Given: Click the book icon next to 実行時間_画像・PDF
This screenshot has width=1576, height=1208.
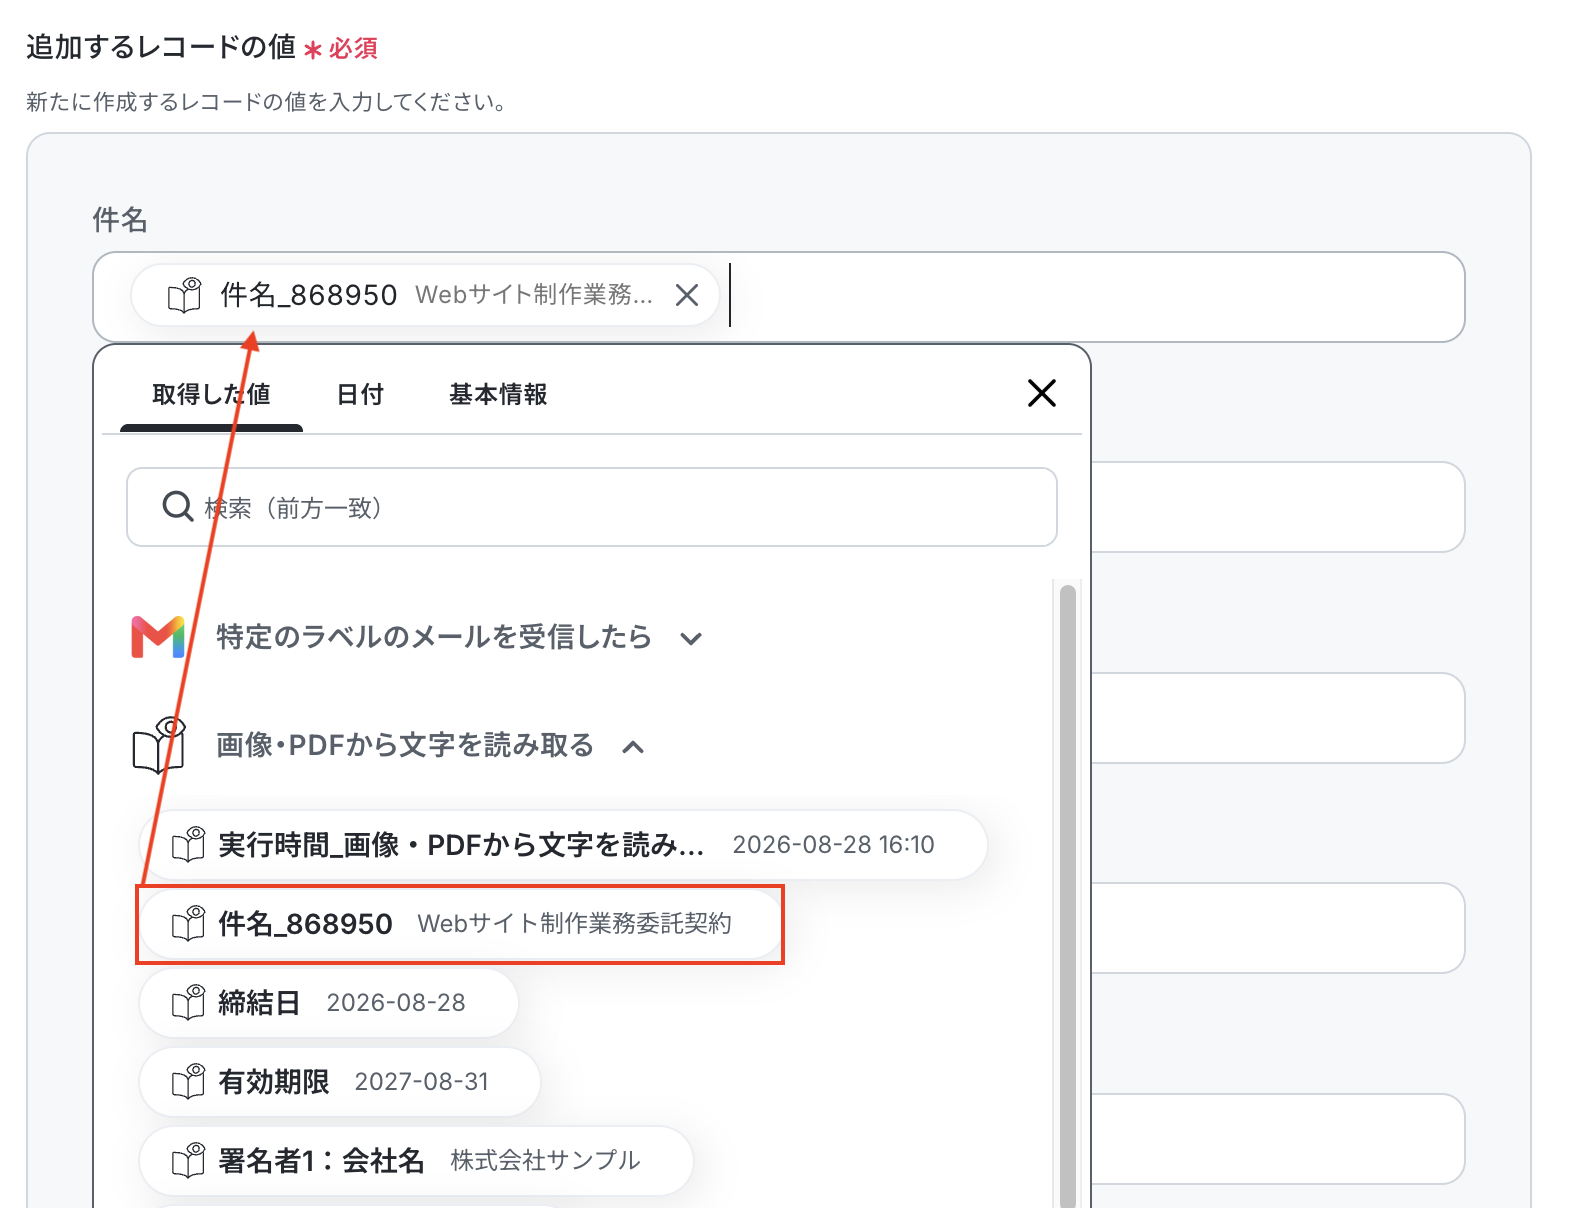Looking at the screenshot, I should (189, 845).
